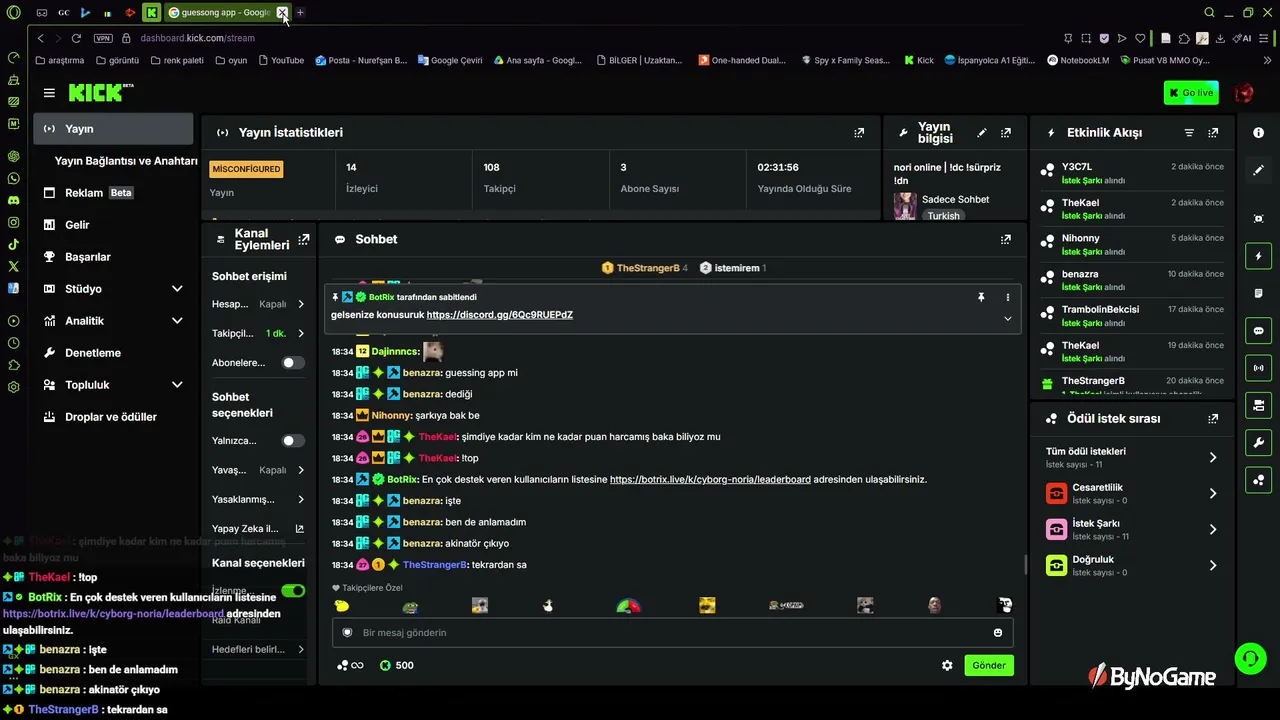Open the Cesaretlilik reward requests
The height and width of the screenshot is (720, 1280).
[x=1131, y=493]
